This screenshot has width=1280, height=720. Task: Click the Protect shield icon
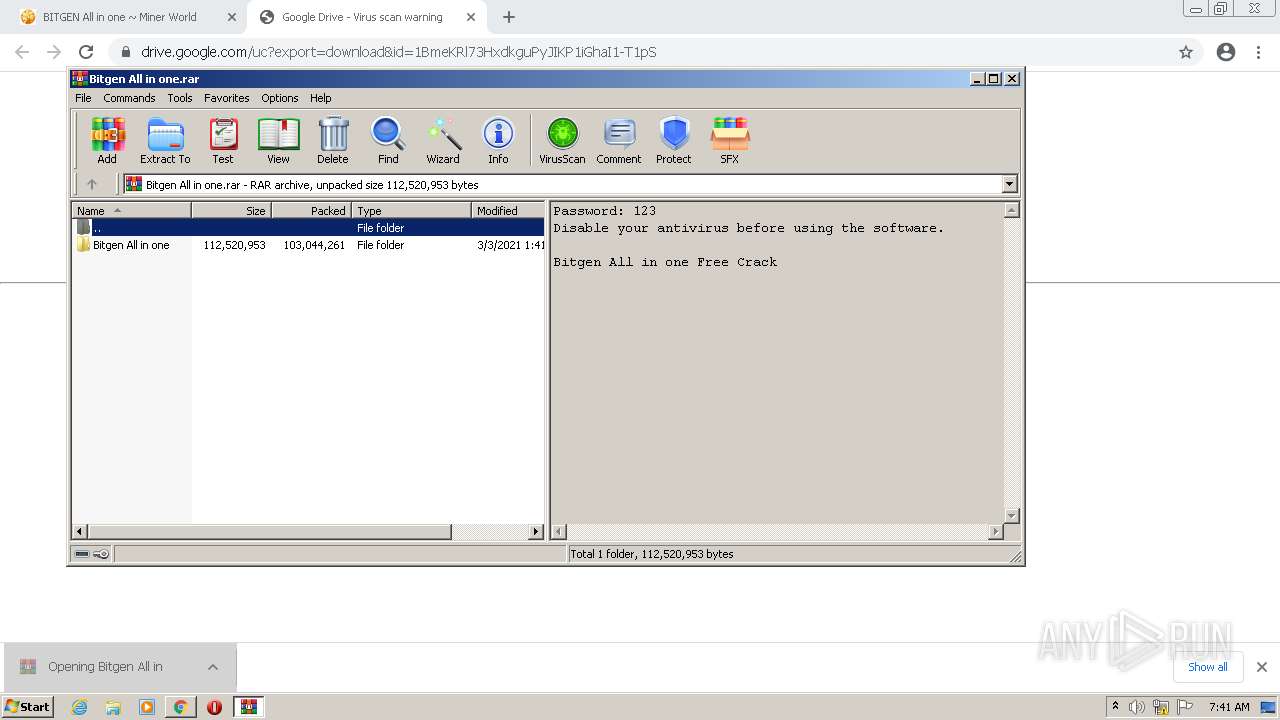click(674, 140)
